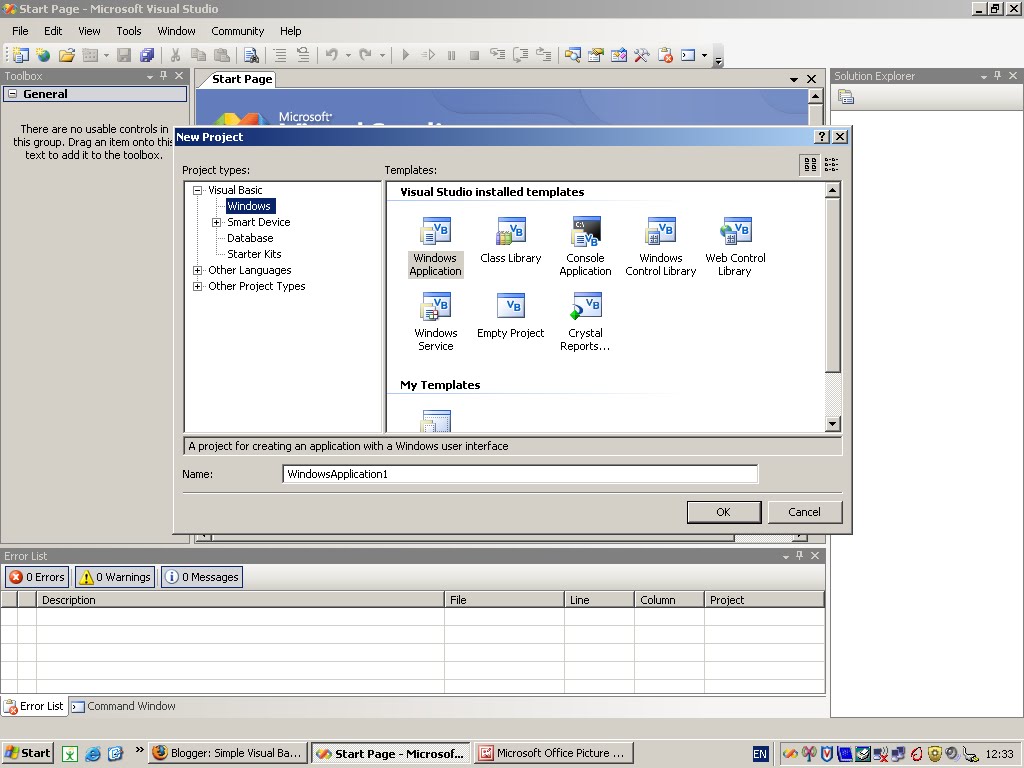Choose the Crystal Reports template

[585, 315]
